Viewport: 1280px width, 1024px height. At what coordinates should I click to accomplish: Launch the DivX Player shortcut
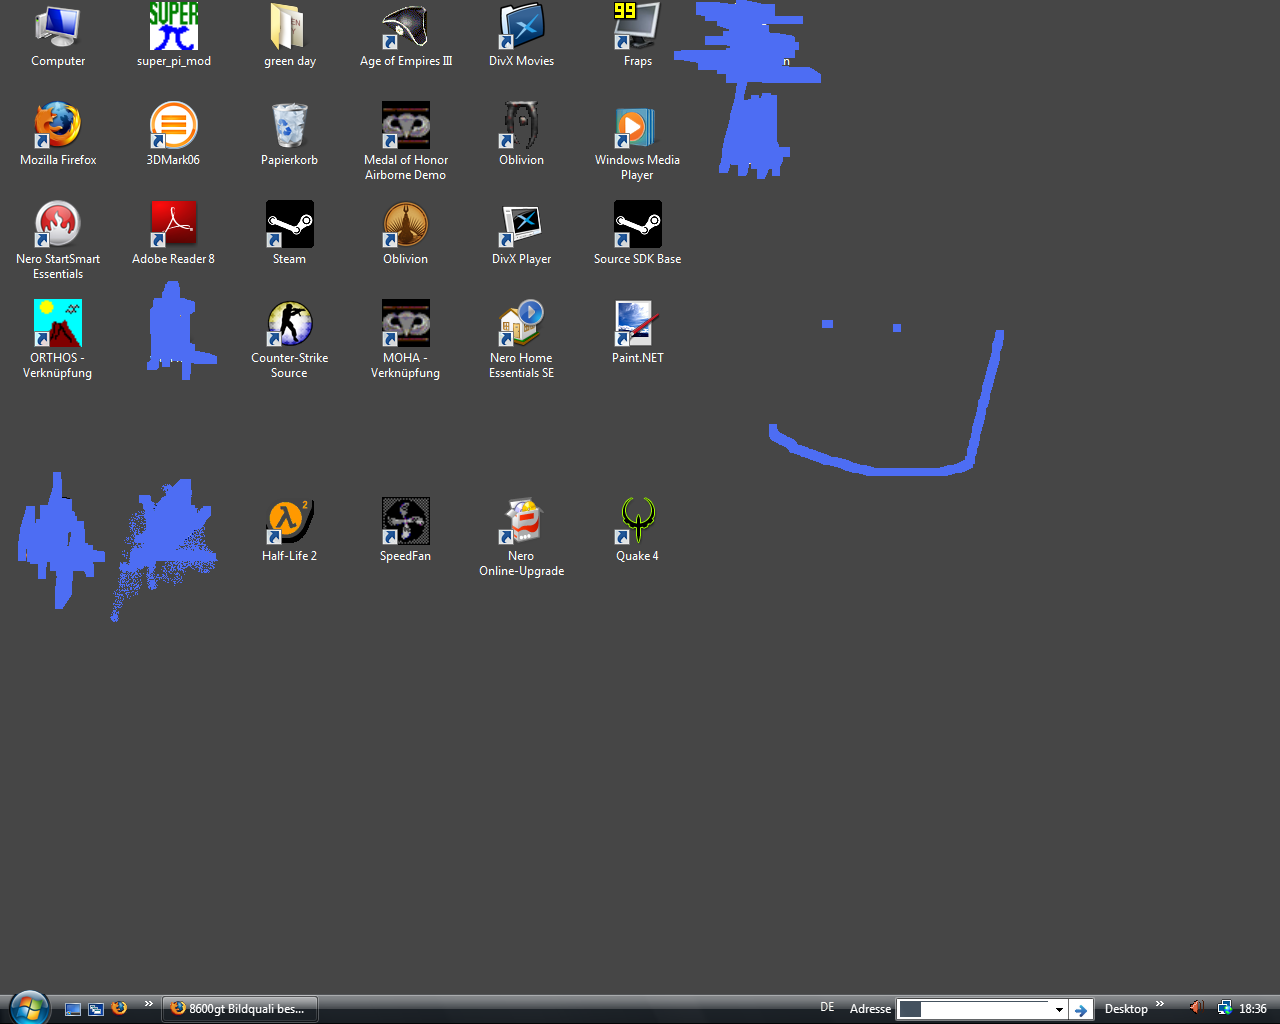point(521,233)
